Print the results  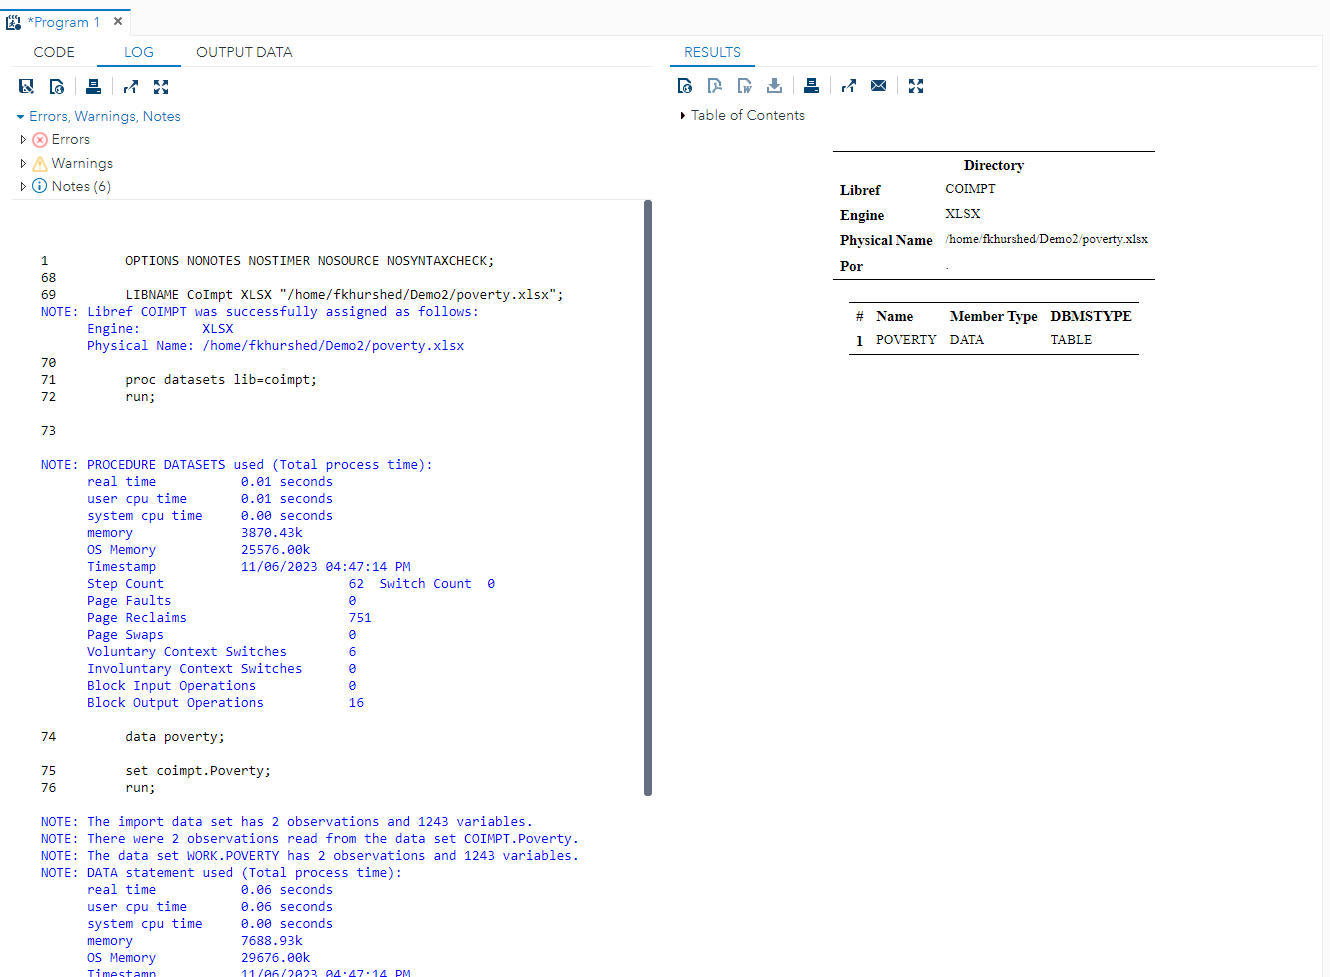pos(811,86)
